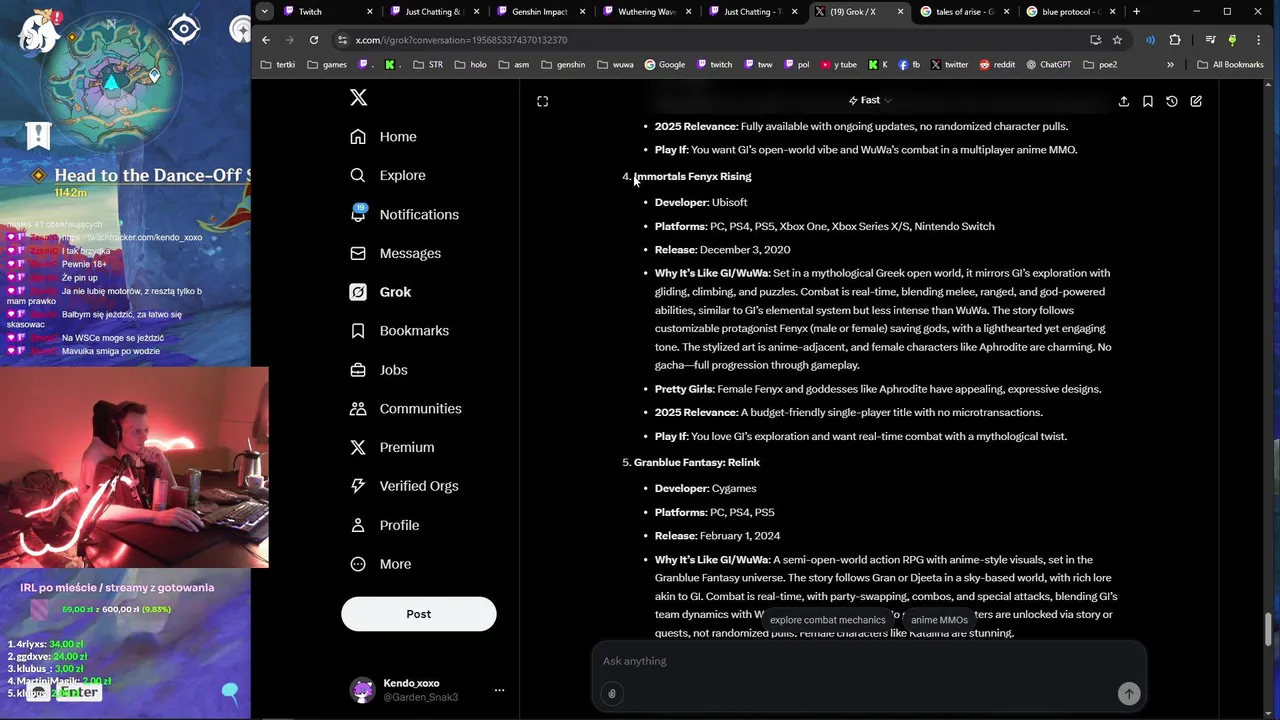Switch to the tales of arise tab
Screen dimensions: 1280x720
(x=966, y=12)
